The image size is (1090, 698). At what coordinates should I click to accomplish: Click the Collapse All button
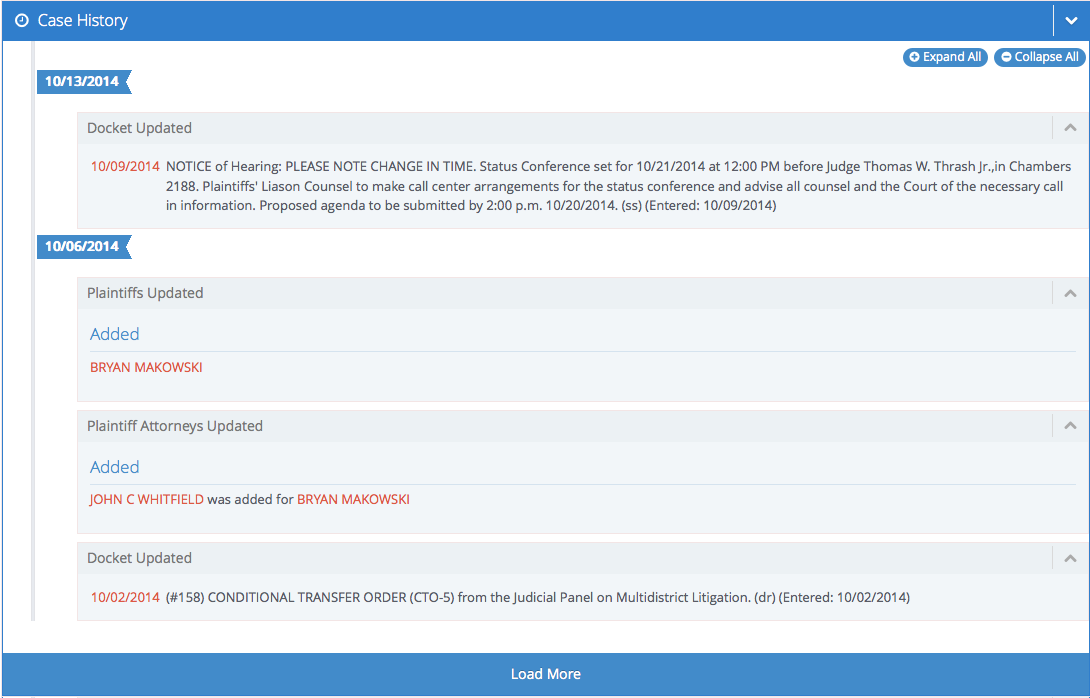[1039, 57]
